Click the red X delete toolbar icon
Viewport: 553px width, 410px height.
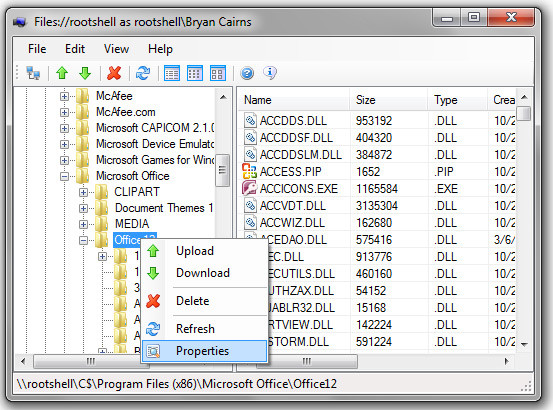114,73
